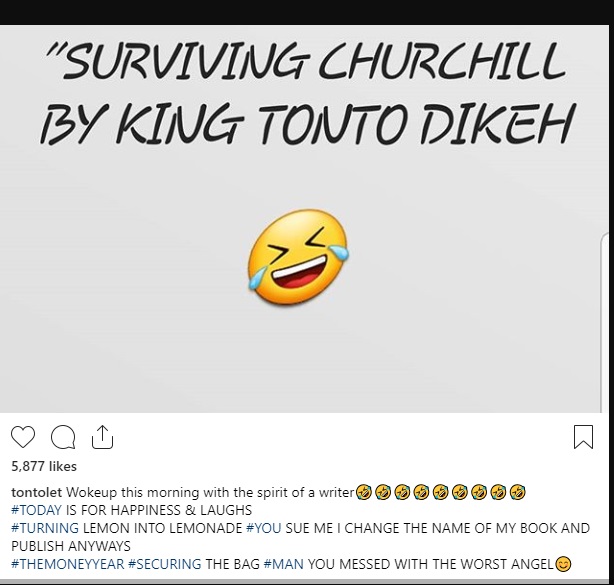
Task: Click the side panel edge at right
Action: [606, 321]
